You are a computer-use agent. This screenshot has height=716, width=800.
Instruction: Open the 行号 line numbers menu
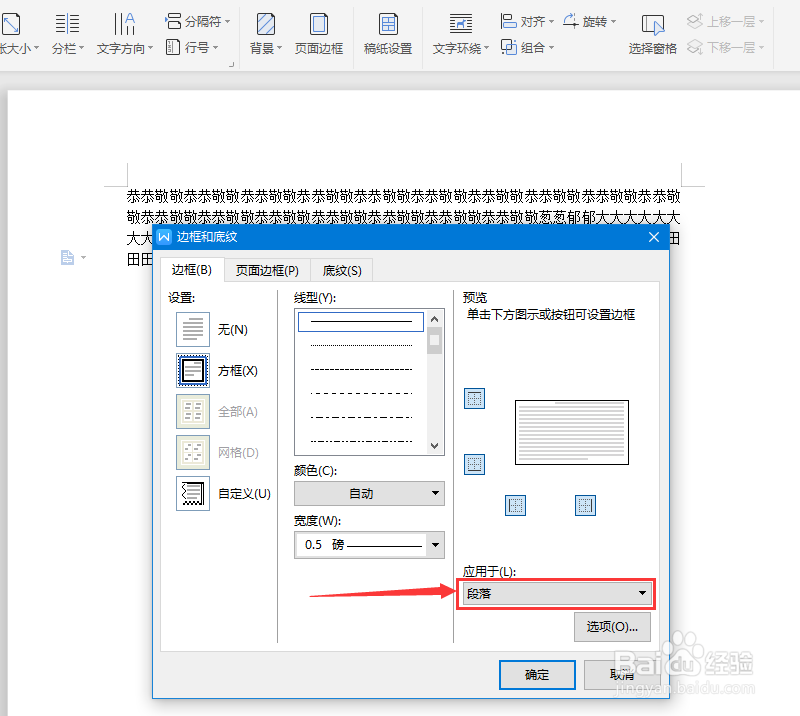192,47
